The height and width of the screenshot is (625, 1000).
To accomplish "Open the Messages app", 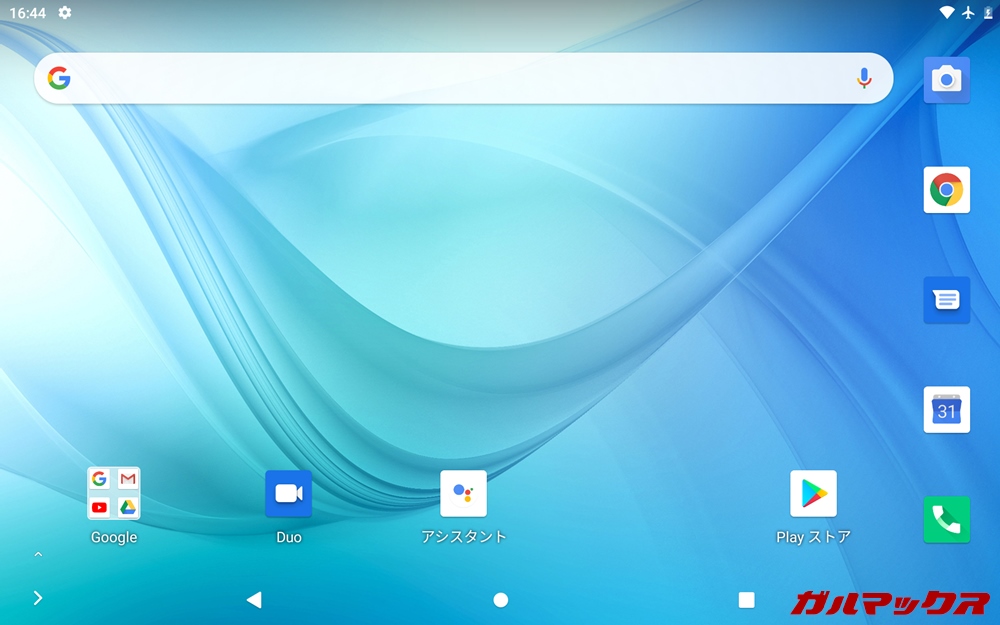I will (x=946, y=300).
